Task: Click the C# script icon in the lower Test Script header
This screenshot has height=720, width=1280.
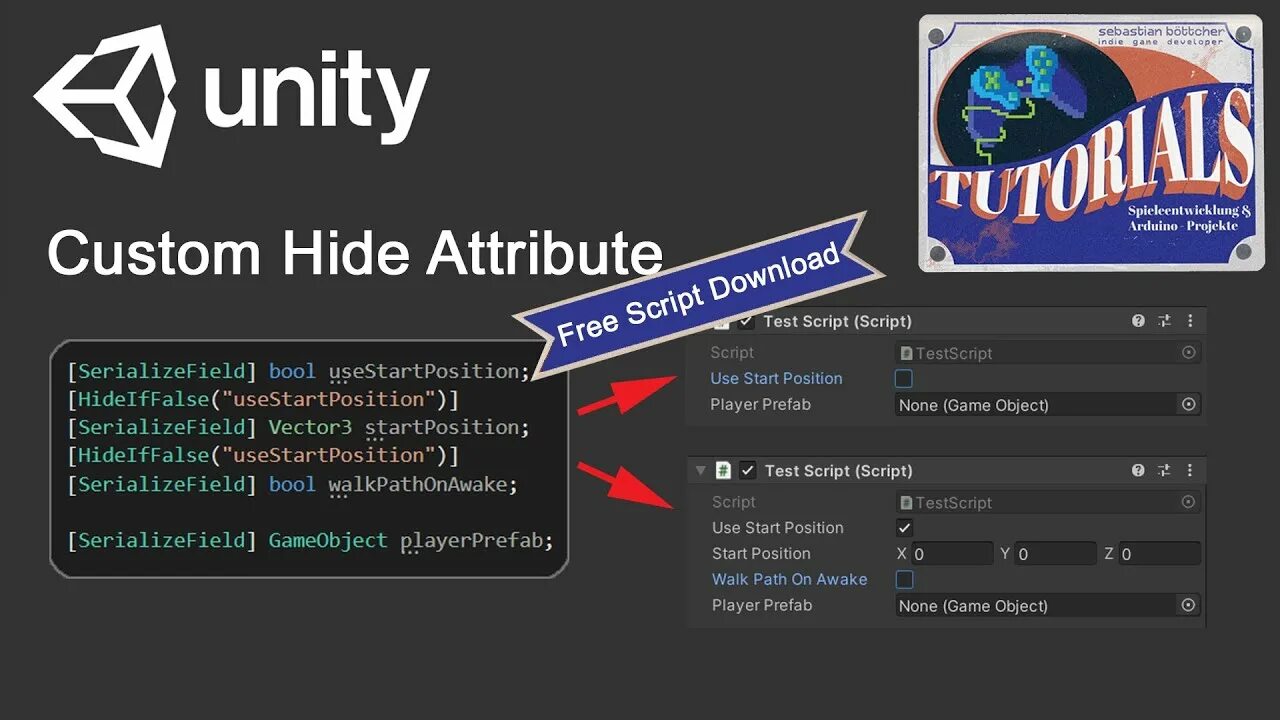Action: [723, 470]
